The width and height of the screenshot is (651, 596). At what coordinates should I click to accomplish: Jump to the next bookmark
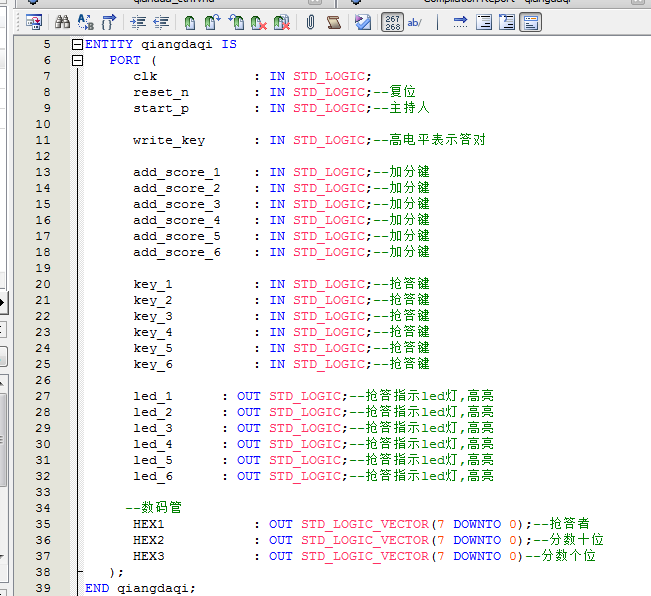tap(211, 22)
